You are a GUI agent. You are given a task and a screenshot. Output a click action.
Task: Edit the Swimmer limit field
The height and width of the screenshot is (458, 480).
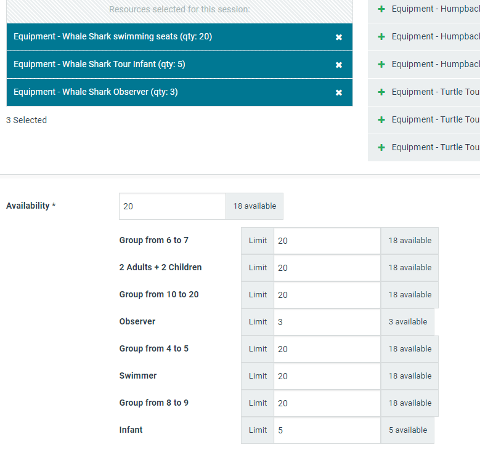click(x=327, y=376)
